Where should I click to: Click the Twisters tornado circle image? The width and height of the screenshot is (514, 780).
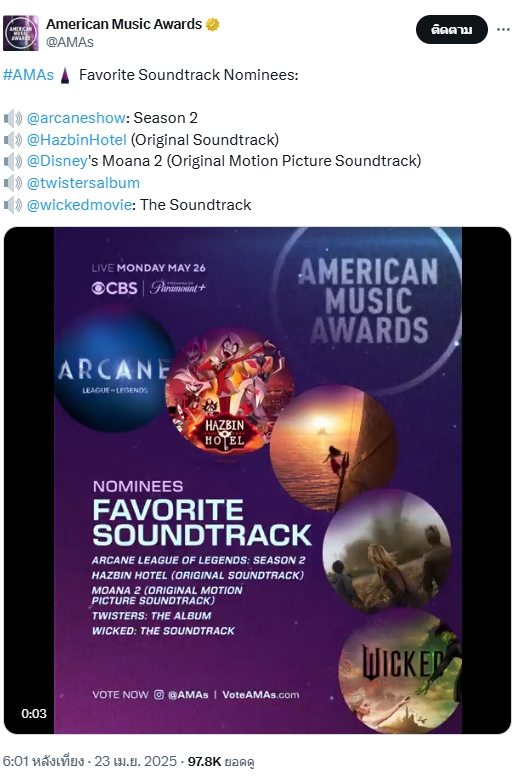click(387, 551)
